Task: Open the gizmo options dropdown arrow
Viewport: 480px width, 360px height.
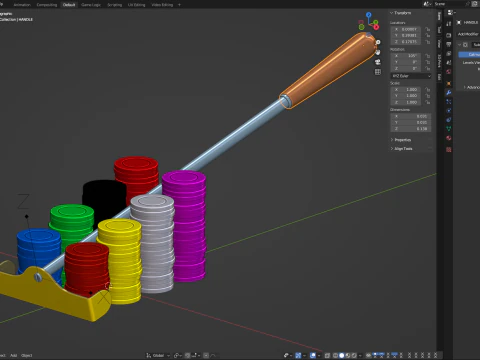Action: [x=304, y=355]
